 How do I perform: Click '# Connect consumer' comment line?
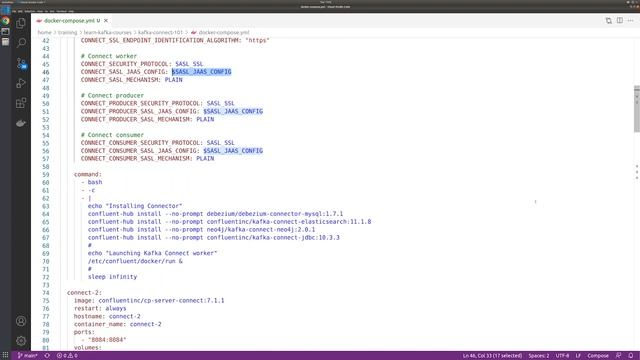(112, 135)
